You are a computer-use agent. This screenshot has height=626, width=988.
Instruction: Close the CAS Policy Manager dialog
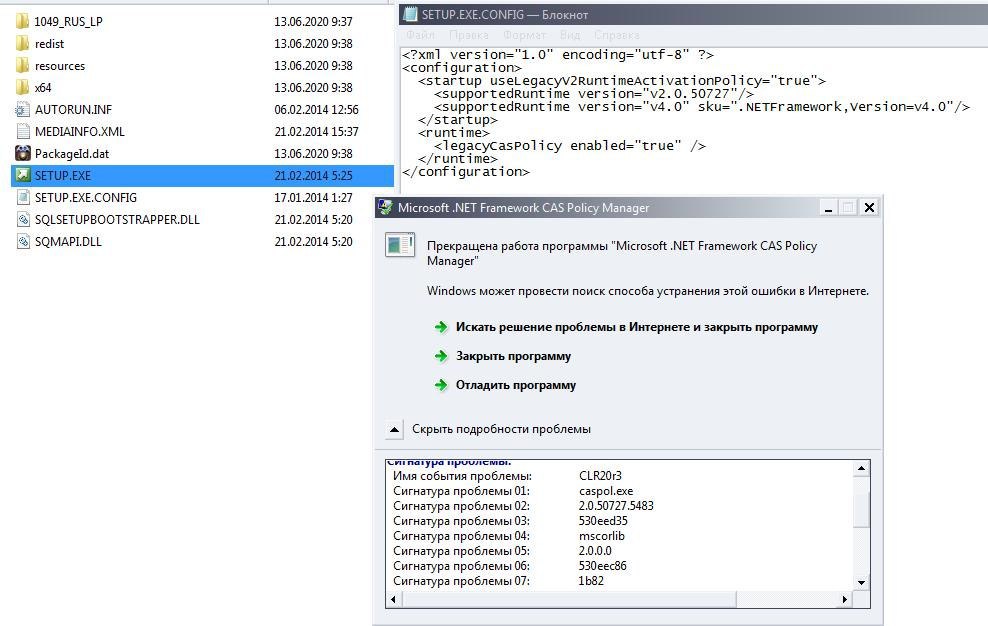pyautogui.click(x=869, y=207)
